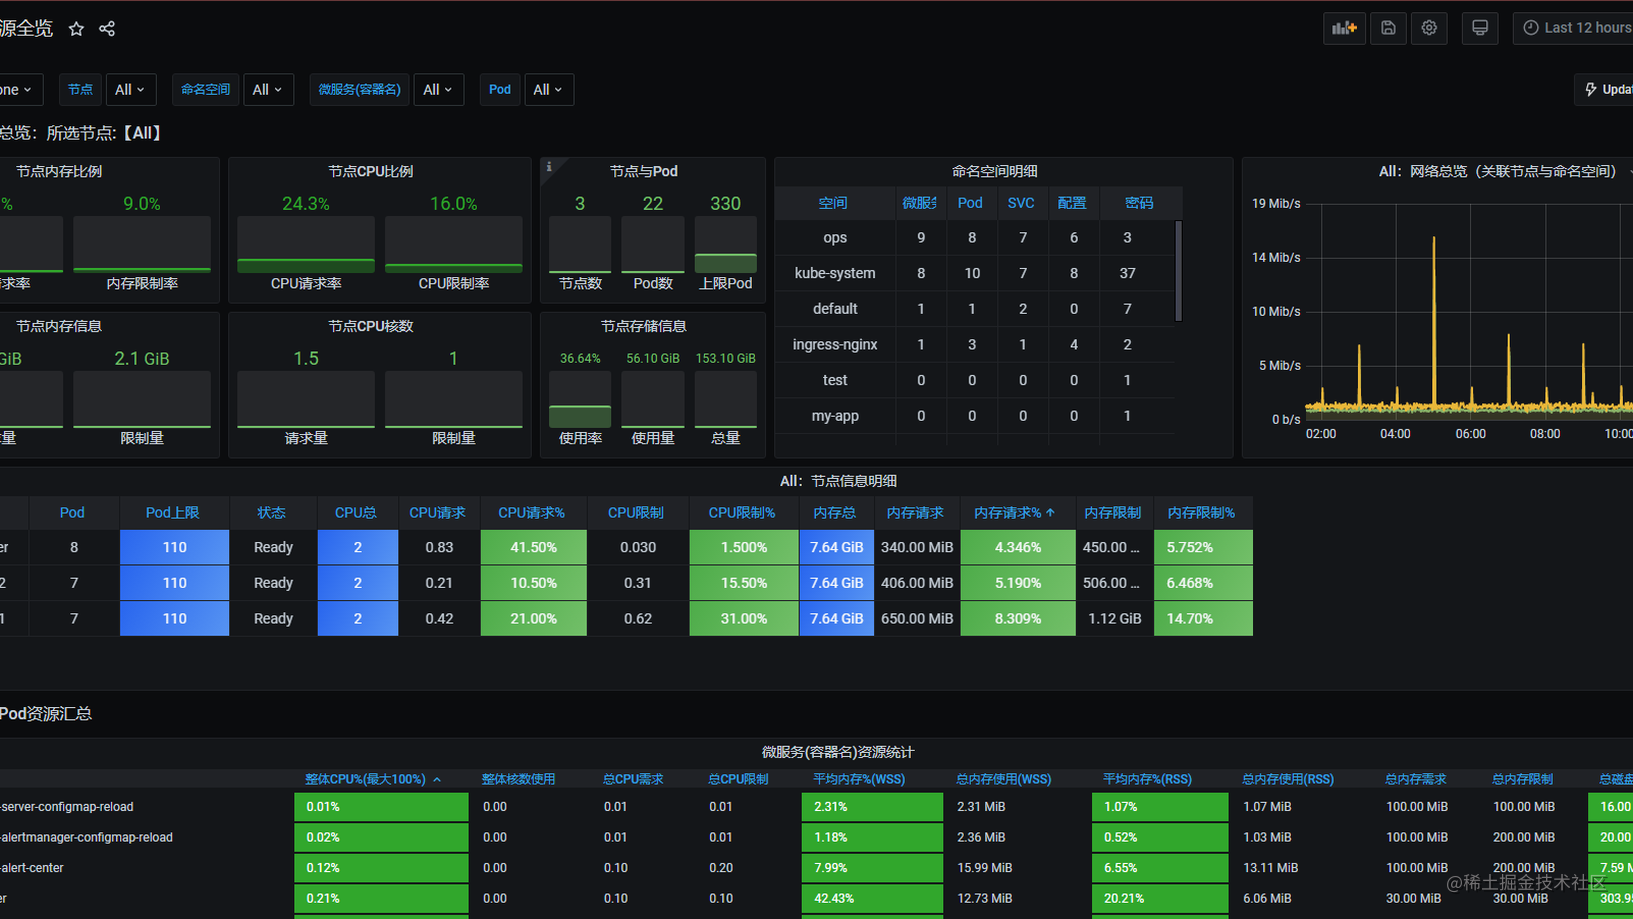Sort namespace table by SVC column
This screenshot has width=1633, height=919.
(x=1021, y=203)
